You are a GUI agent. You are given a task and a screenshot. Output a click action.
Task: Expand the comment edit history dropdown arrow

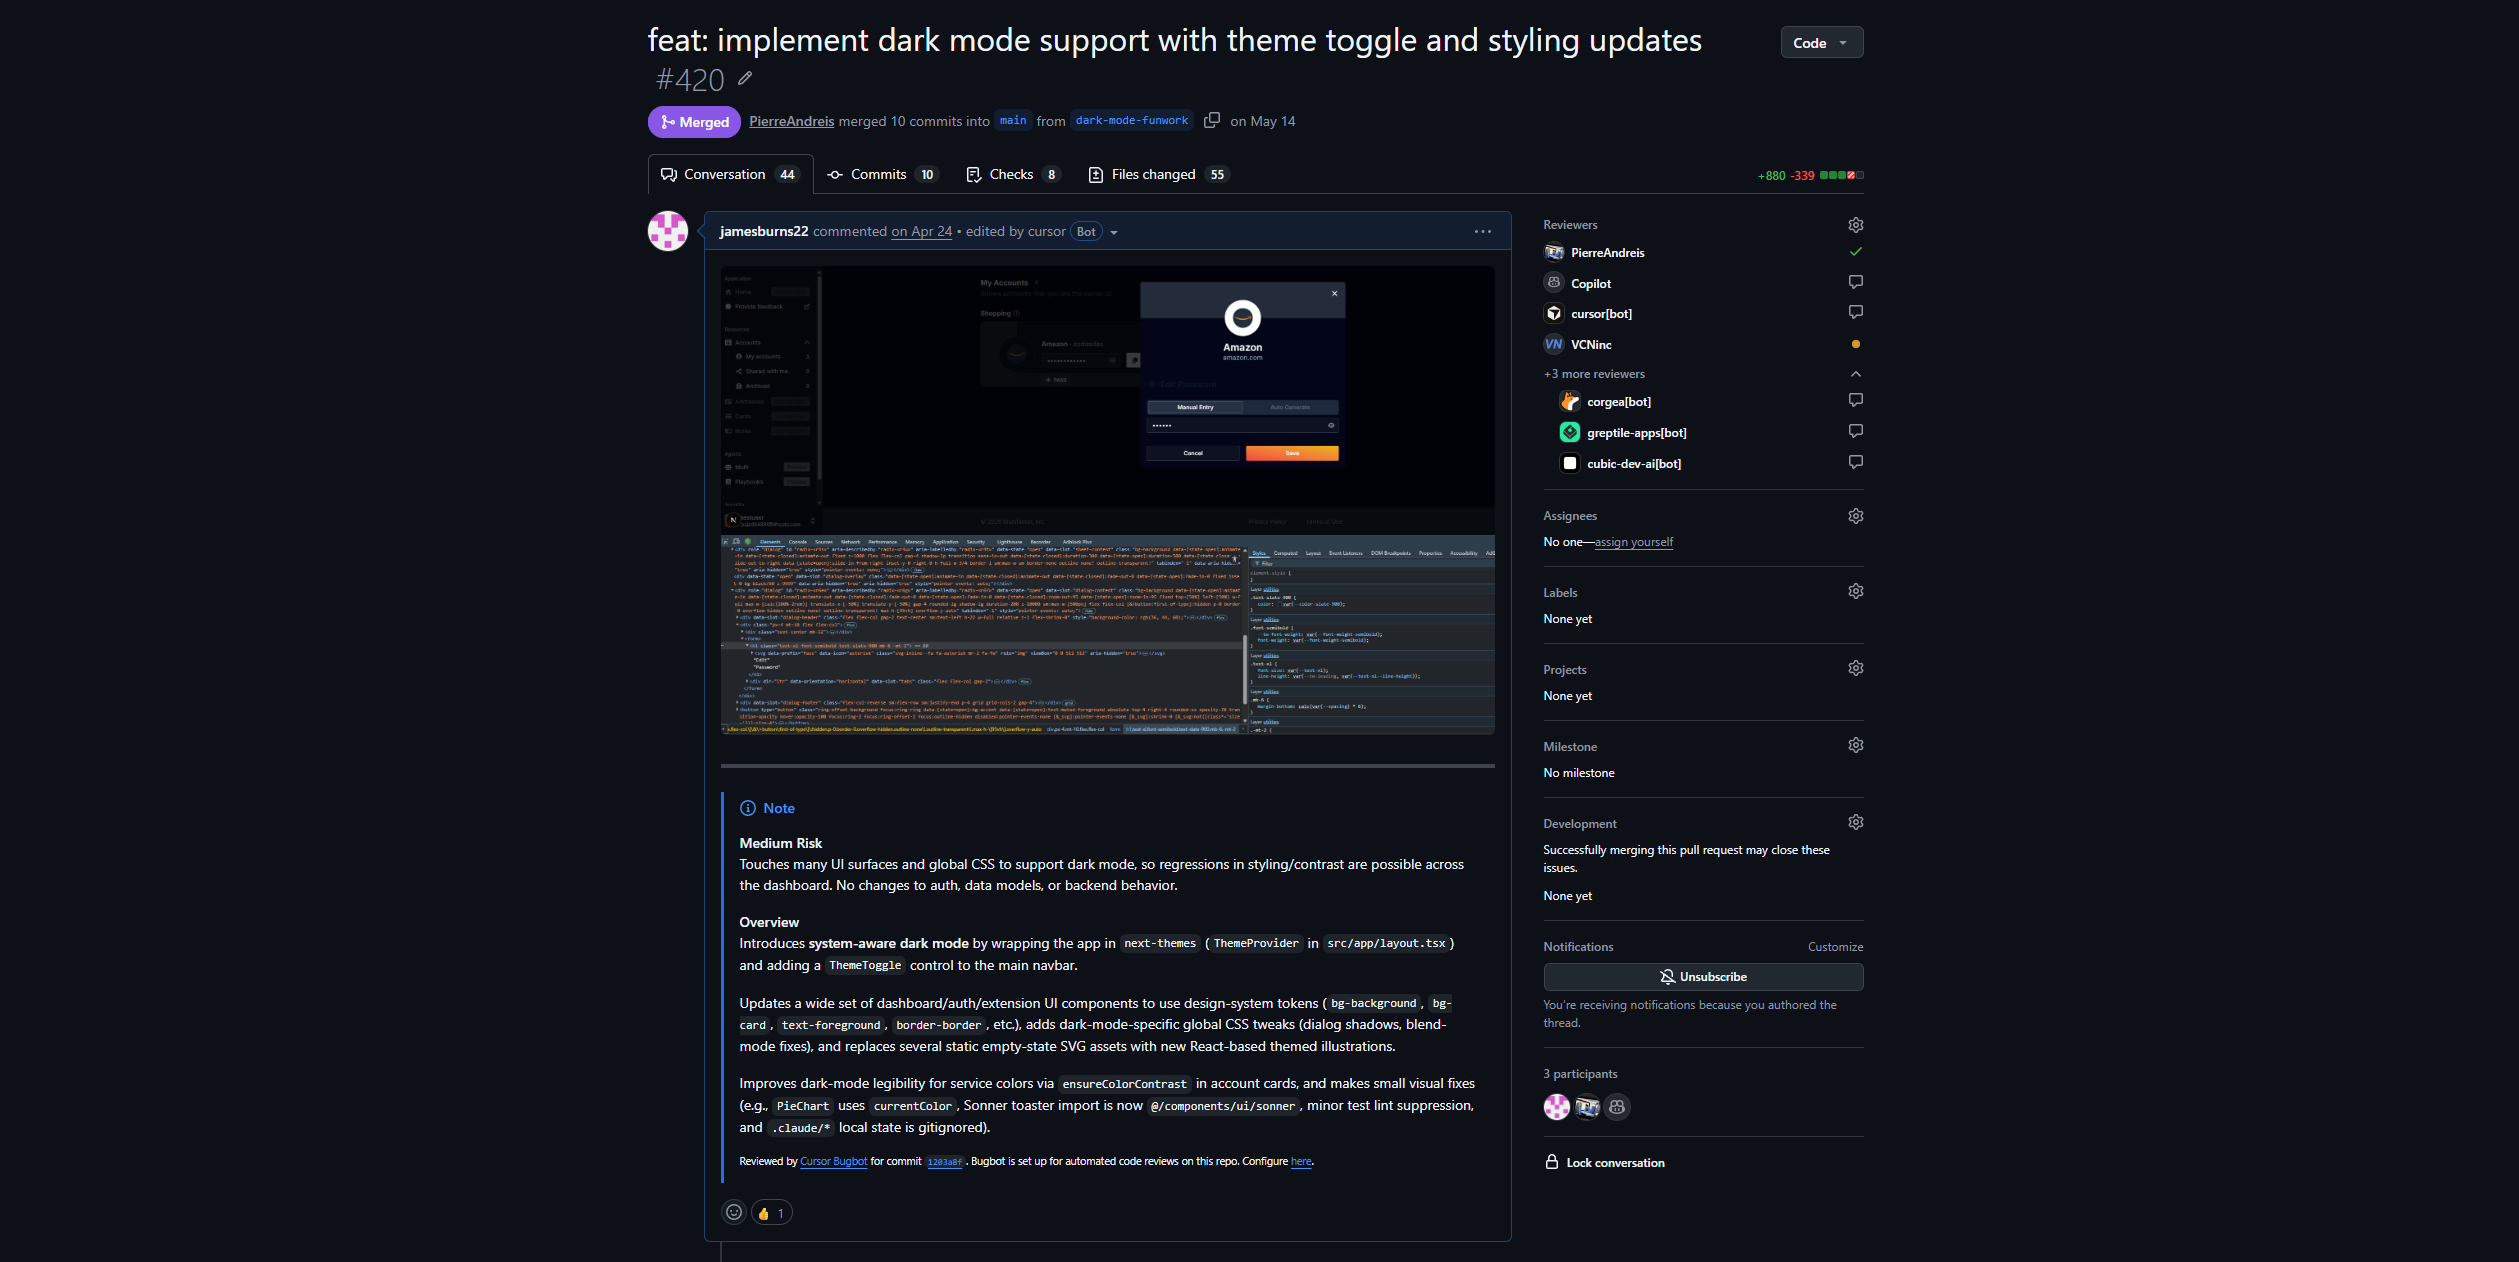pos(1114,232)
